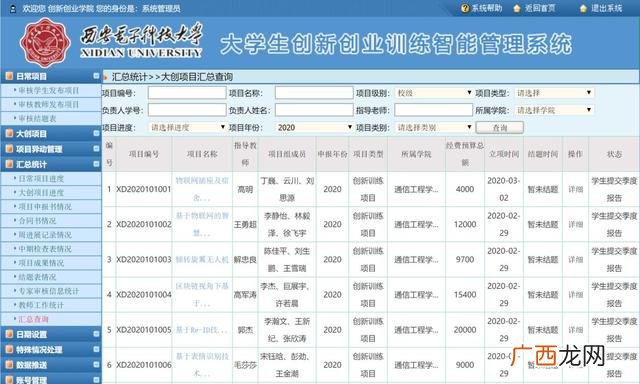Click 详细 link for XD2020101003
Image resolution: width=640 pixels, height=384 pixels.
(576, 260)
